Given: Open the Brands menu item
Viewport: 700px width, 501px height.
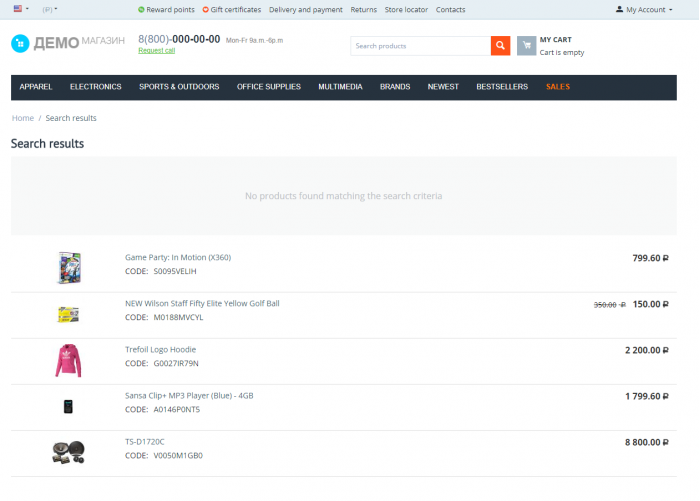Looking at the screenshot, I should pos(395,87).
